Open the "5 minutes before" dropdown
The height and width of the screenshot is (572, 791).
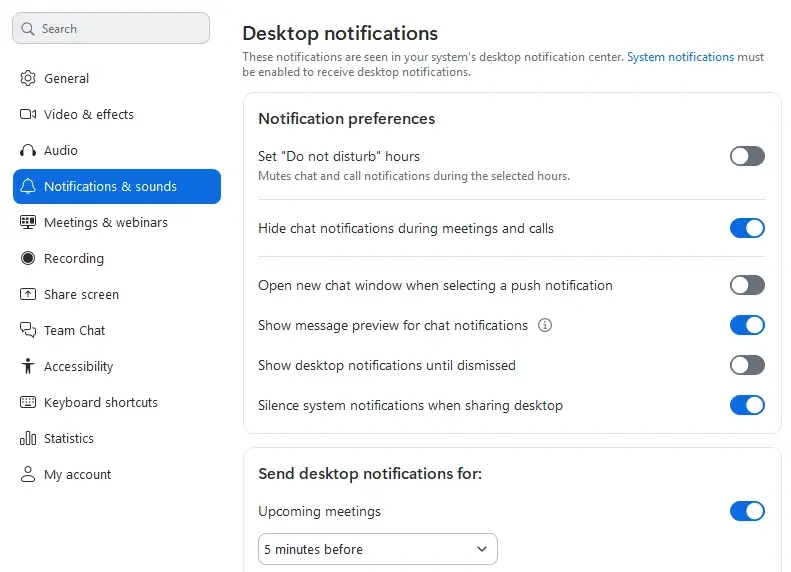pos(377,549)
